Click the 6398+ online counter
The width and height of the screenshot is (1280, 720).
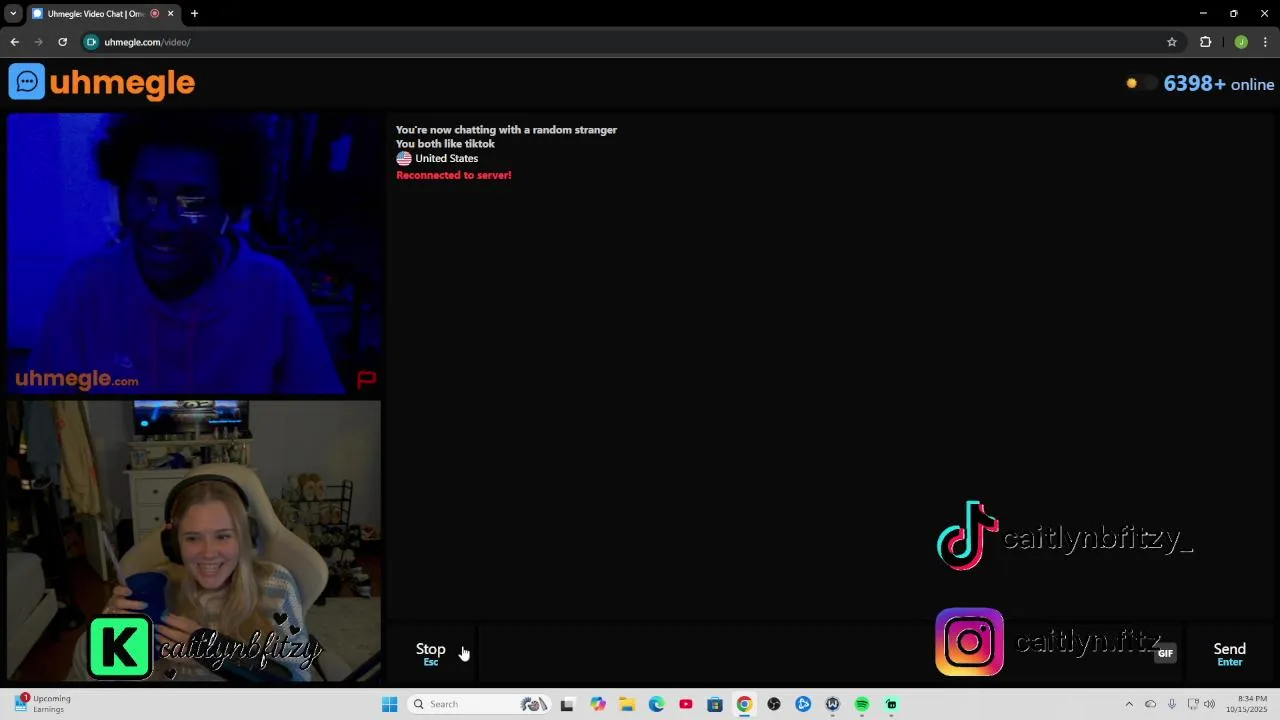tap(1218, 84)
